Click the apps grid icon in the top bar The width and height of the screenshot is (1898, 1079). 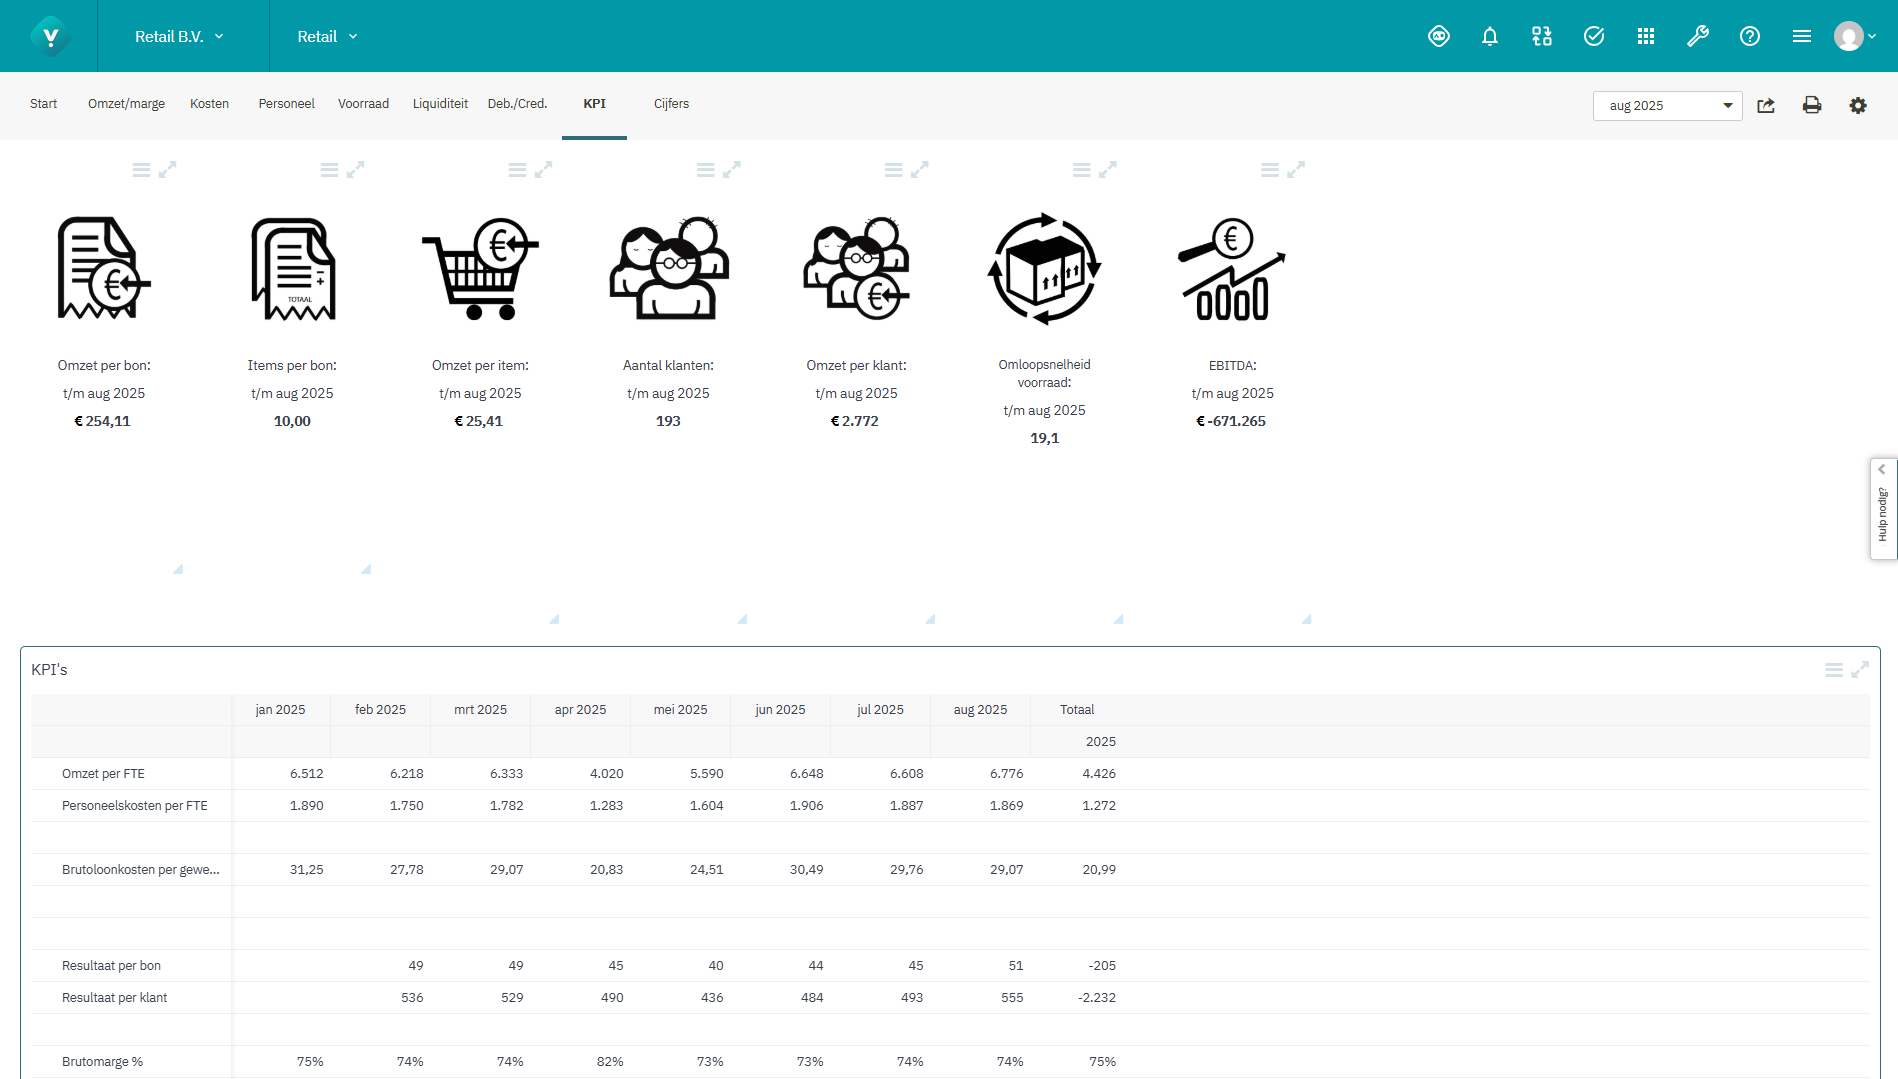click(x=1646, y=36)
